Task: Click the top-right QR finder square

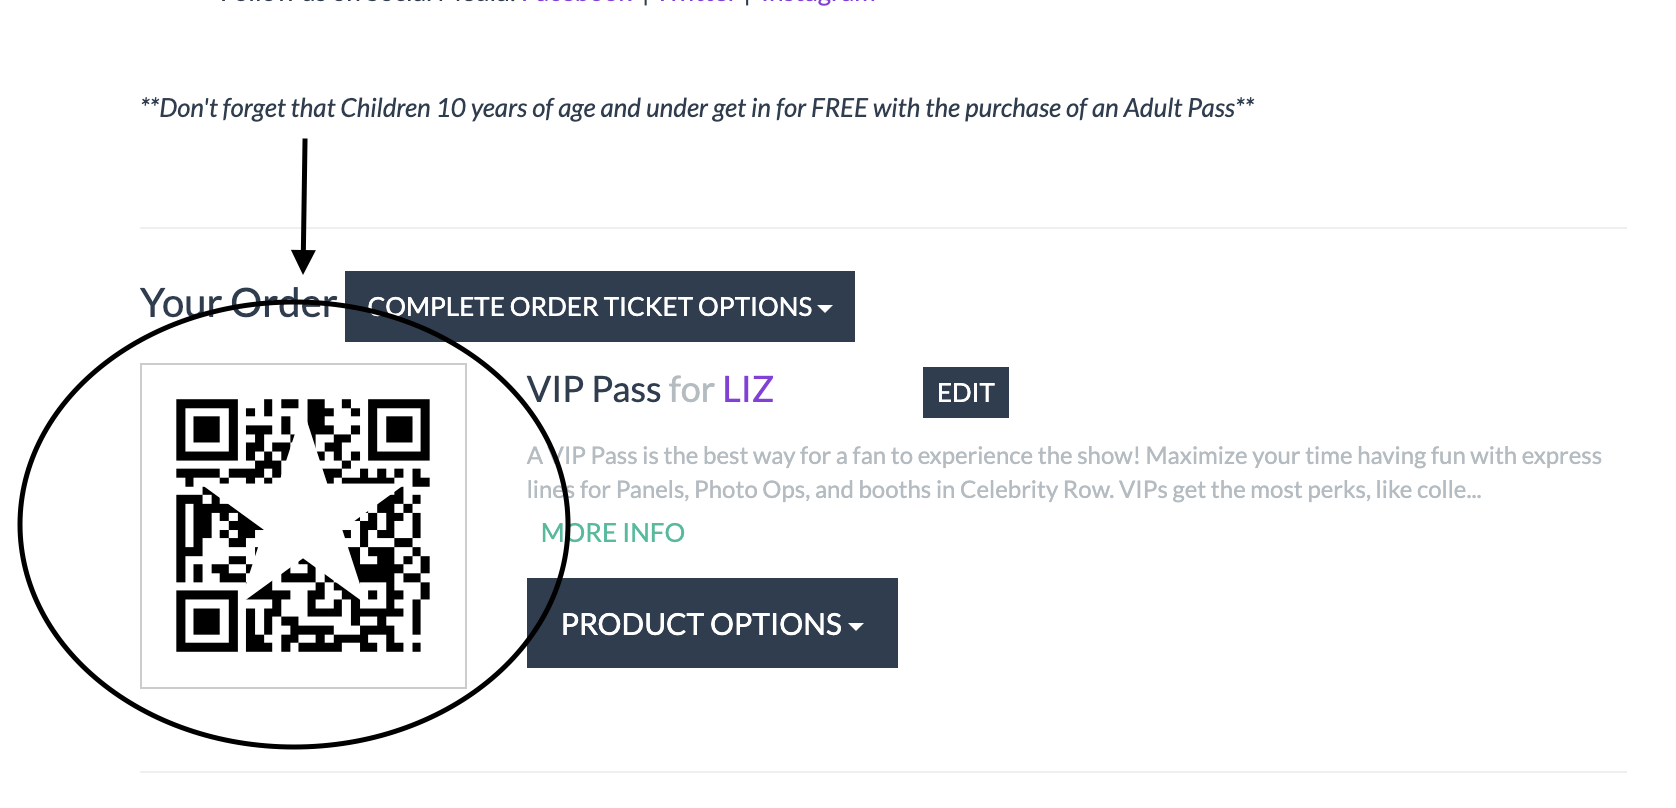Action: click(x=399, y=430)
